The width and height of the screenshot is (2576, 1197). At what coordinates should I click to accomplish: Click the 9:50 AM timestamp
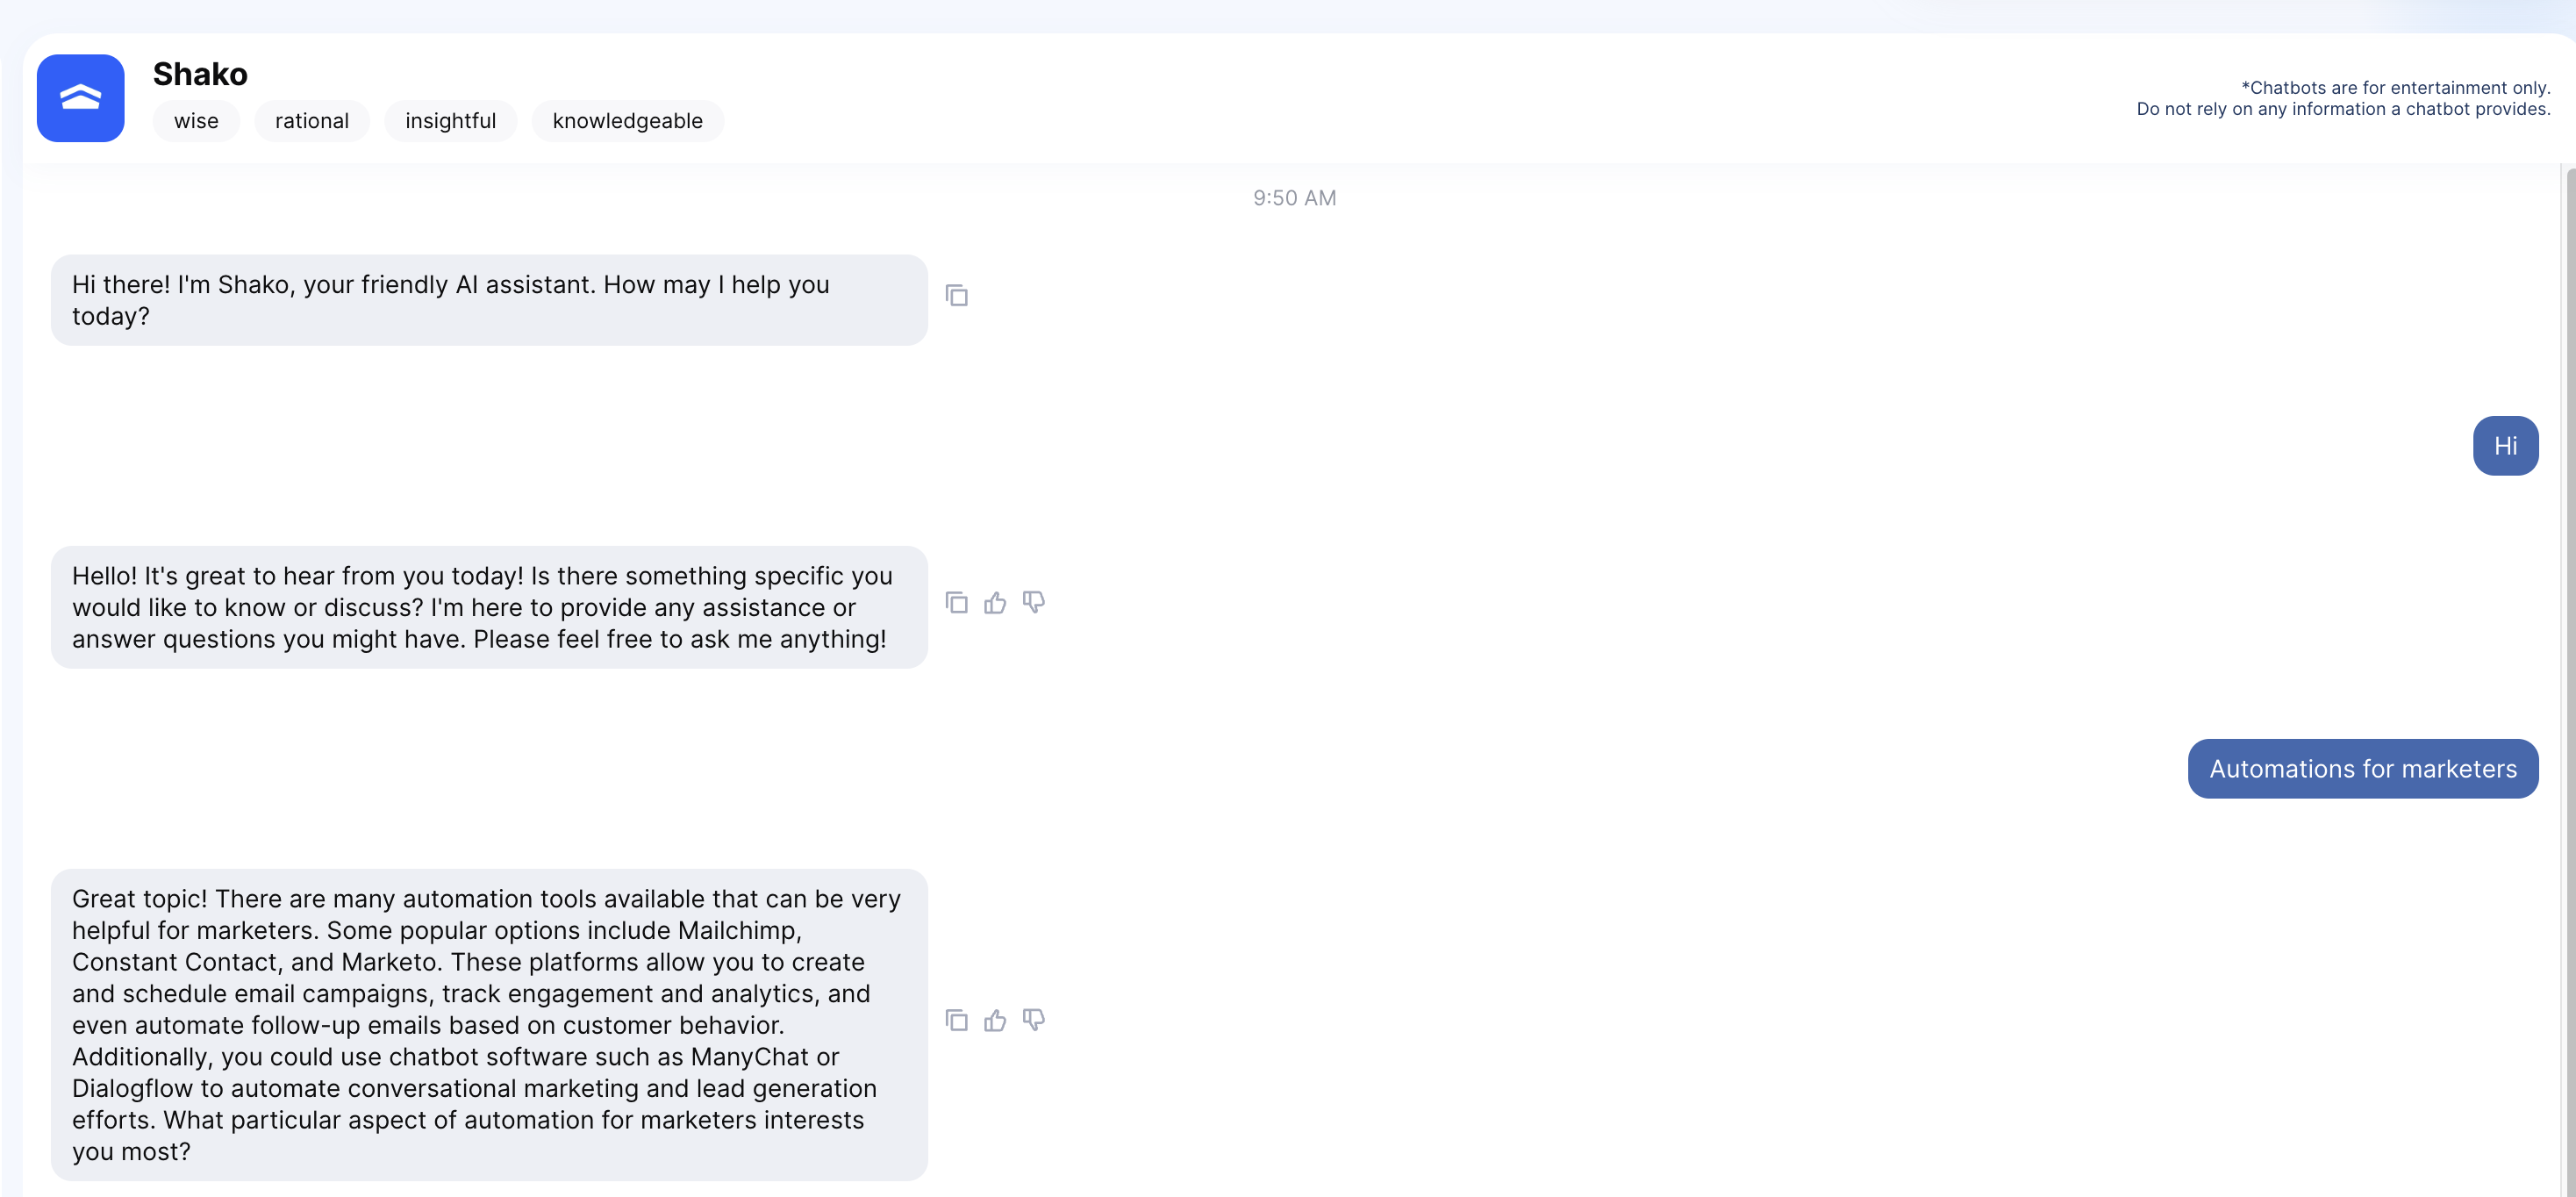1294,198
